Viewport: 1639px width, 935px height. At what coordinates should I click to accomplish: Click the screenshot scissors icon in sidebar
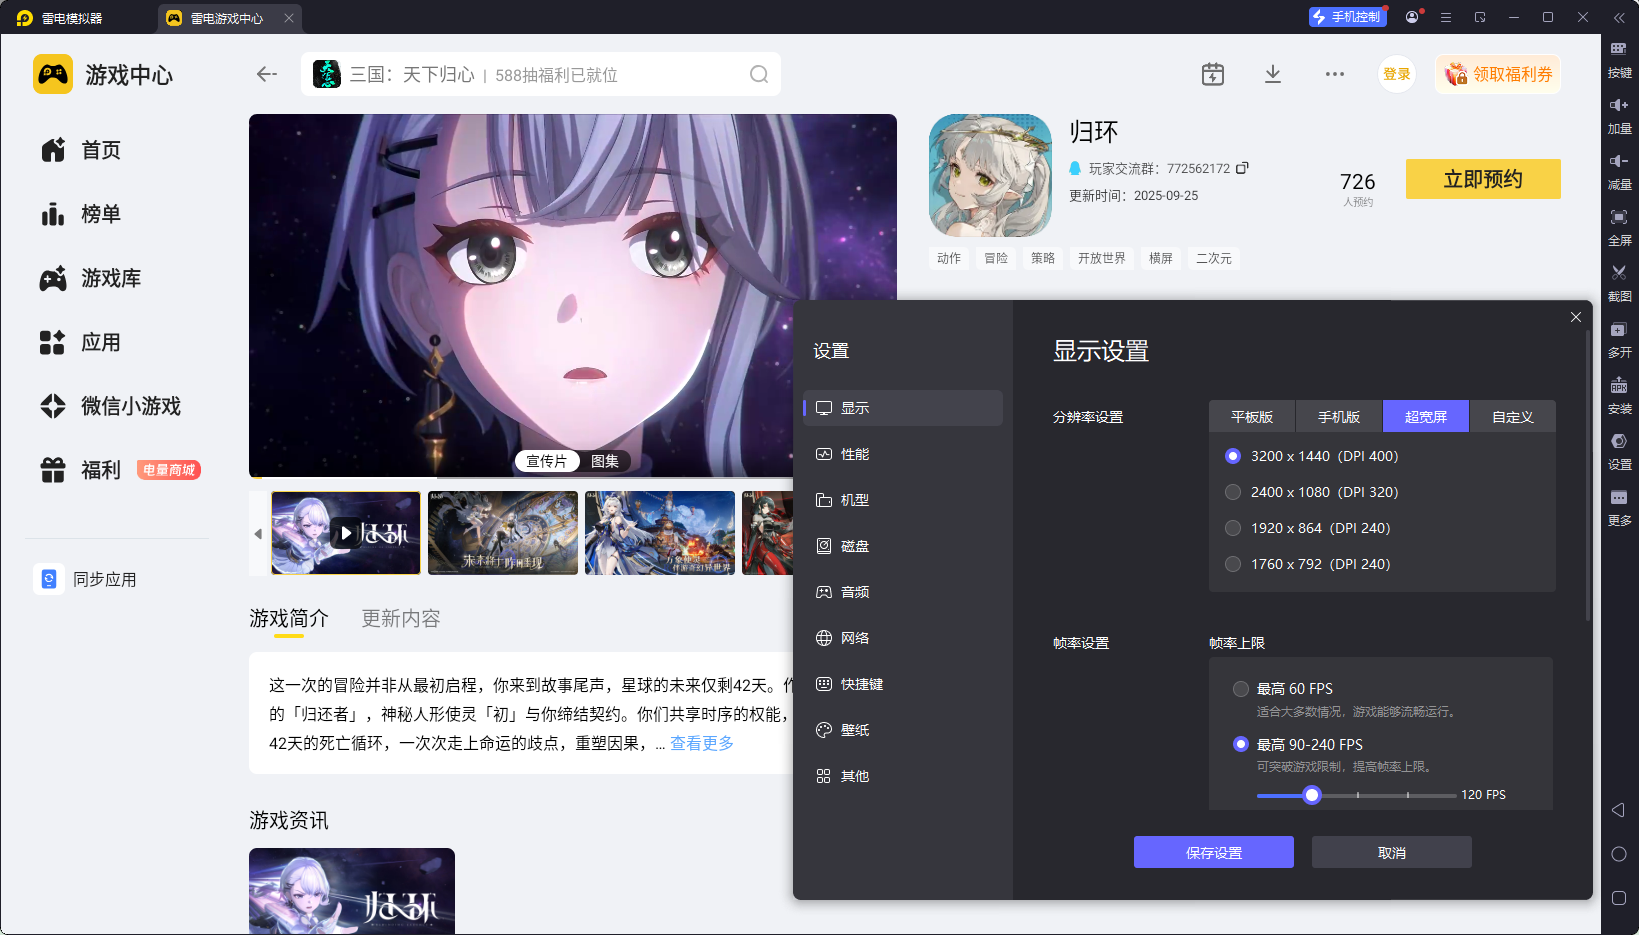(x=1619, y=273)
